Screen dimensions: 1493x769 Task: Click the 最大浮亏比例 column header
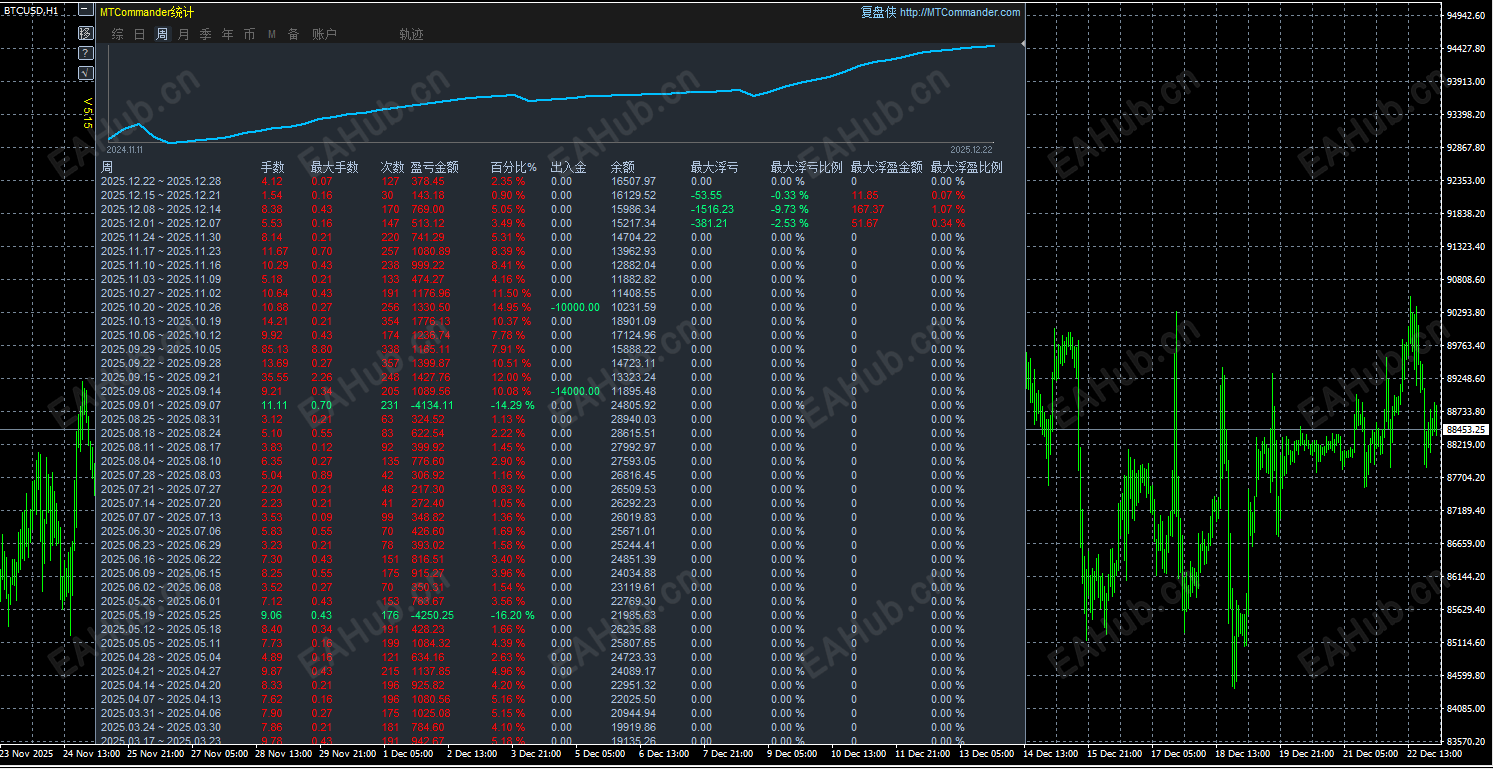(807, 168)
